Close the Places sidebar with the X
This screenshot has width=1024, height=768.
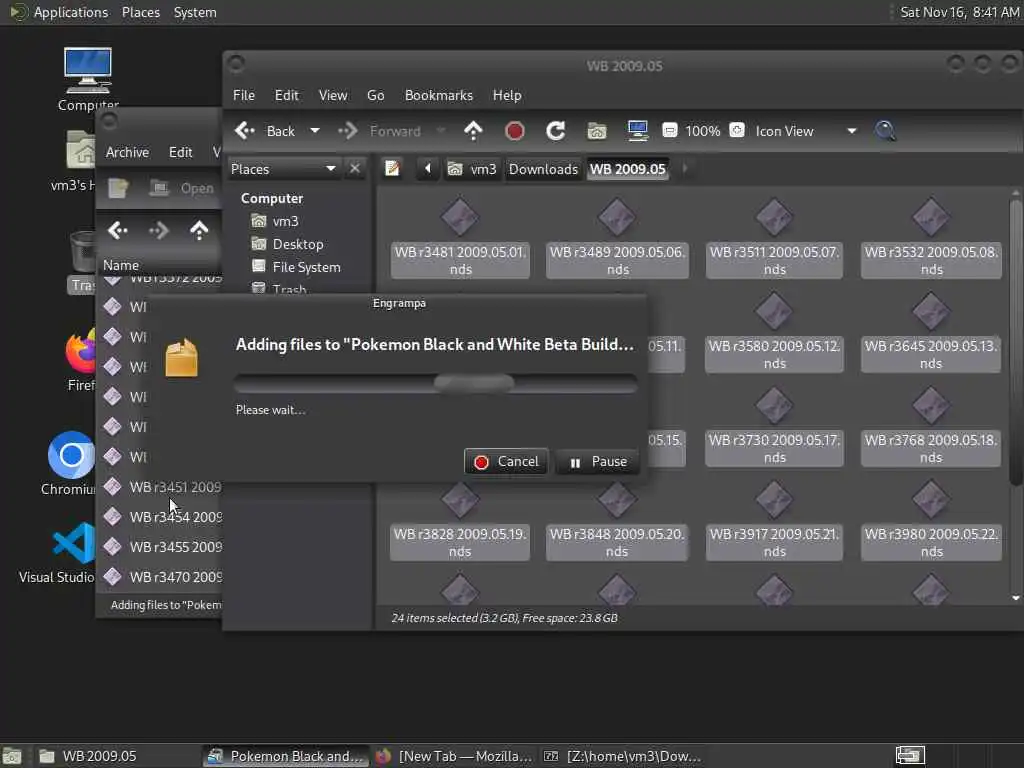(355, 169)
